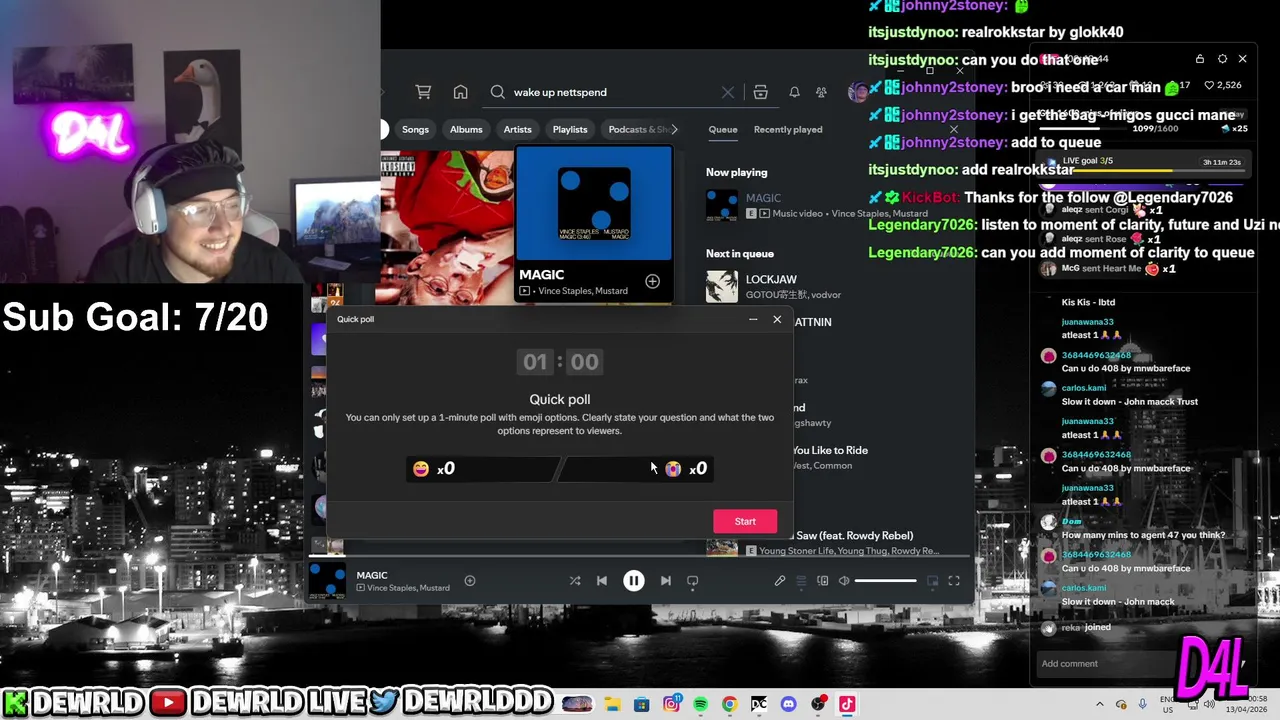This screenshot has height=720, width=1280.
Task: Open TikTok LIVE Studio from the taskbar
Action: click(x=847, y=704)
